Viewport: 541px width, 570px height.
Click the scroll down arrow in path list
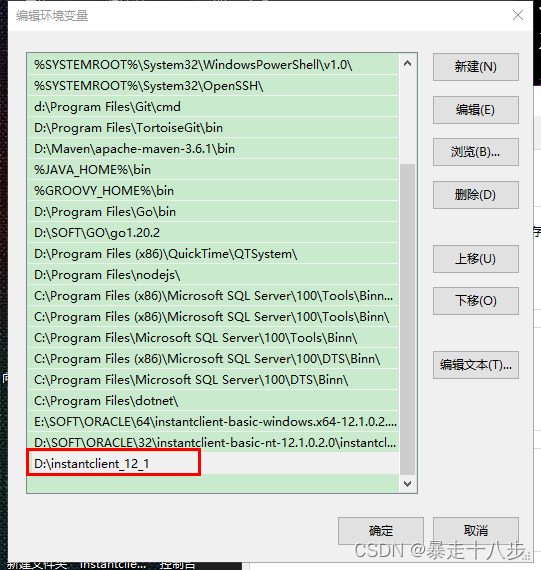[x=408, y=484]
